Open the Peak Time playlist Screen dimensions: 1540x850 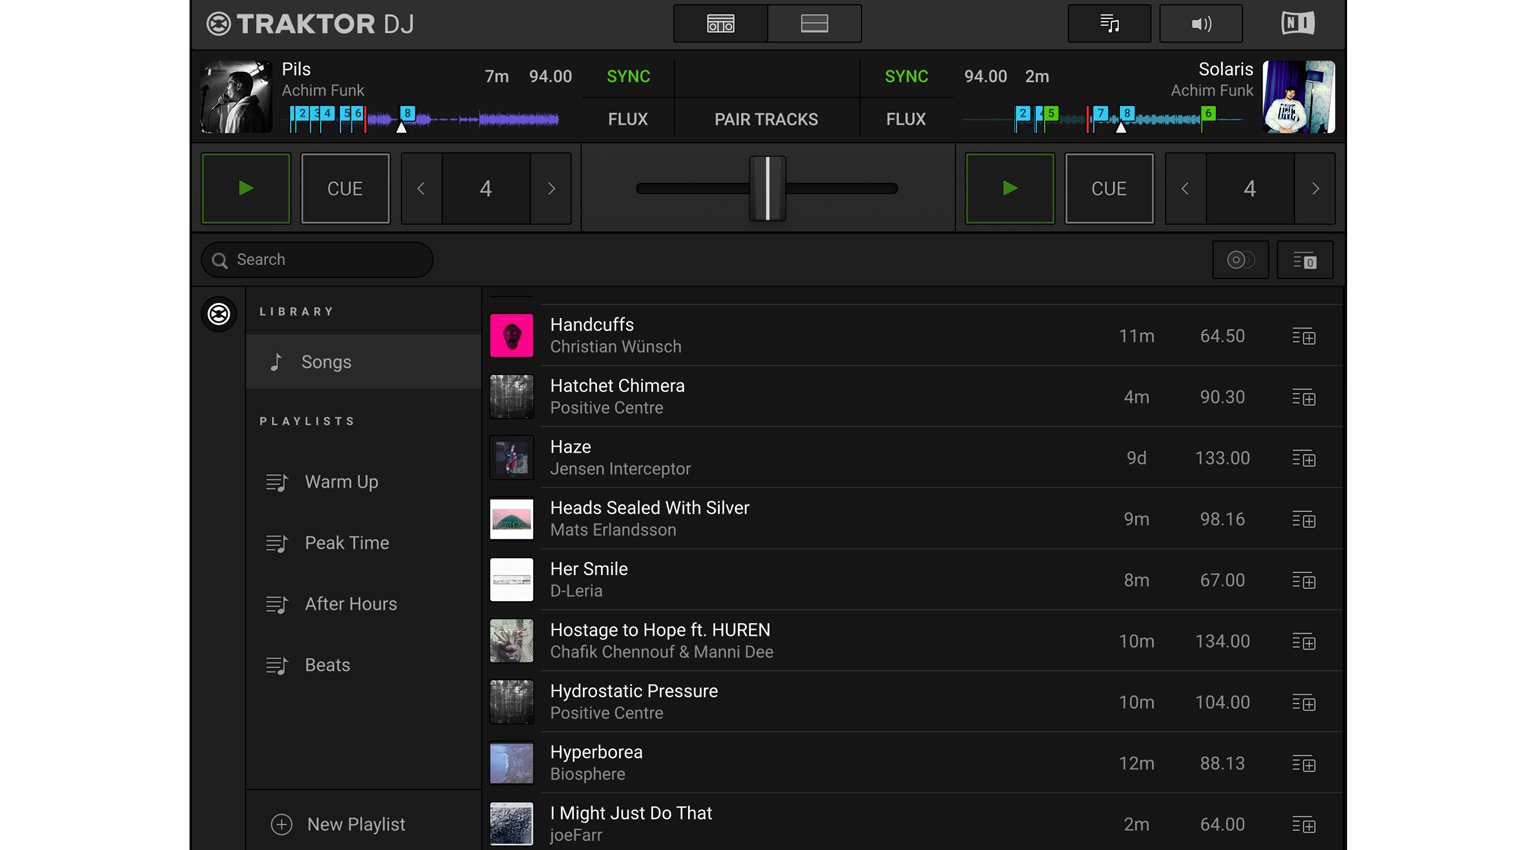(x=364, y=543)
